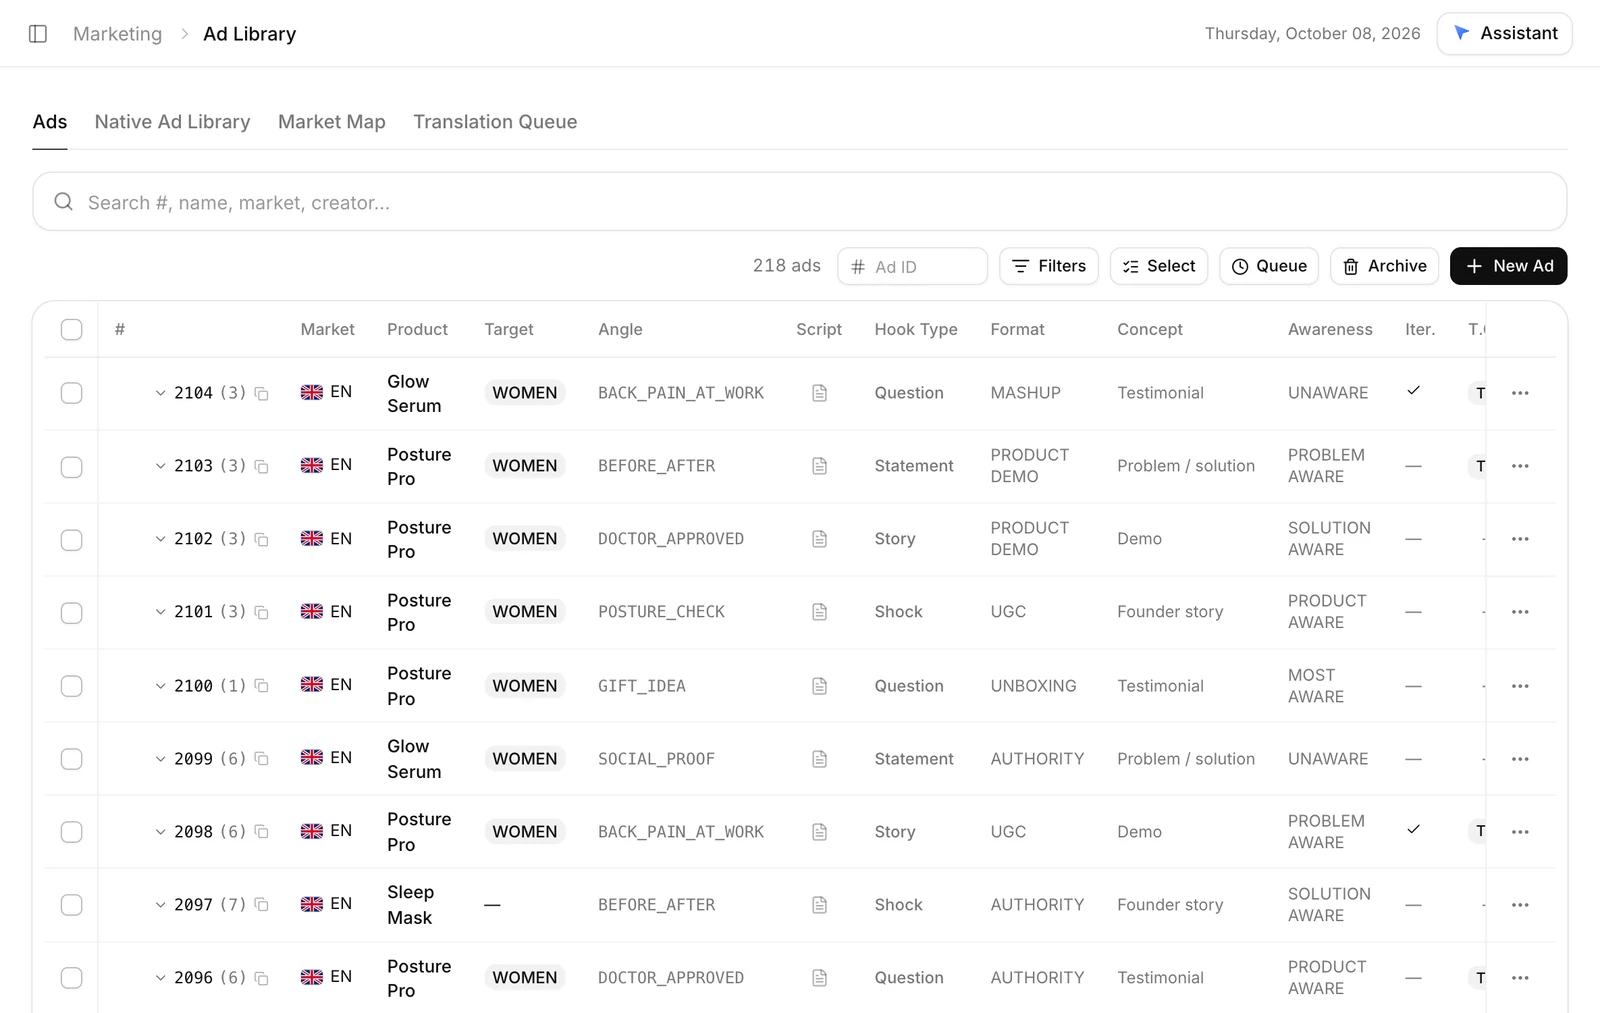The image size is (1600, 1013).
Task: Open the Translation Queue tab
Action: coord(495,122)
